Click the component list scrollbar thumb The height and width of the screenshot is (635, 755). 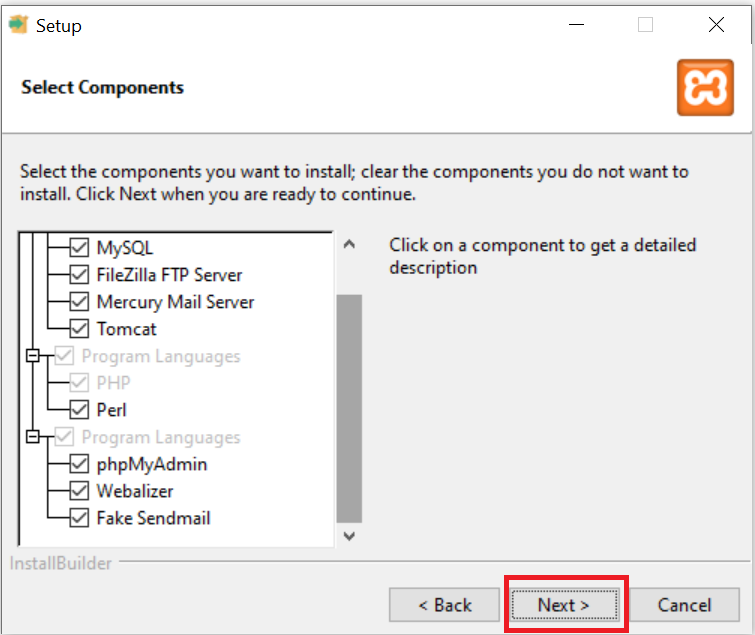point(349,408)
